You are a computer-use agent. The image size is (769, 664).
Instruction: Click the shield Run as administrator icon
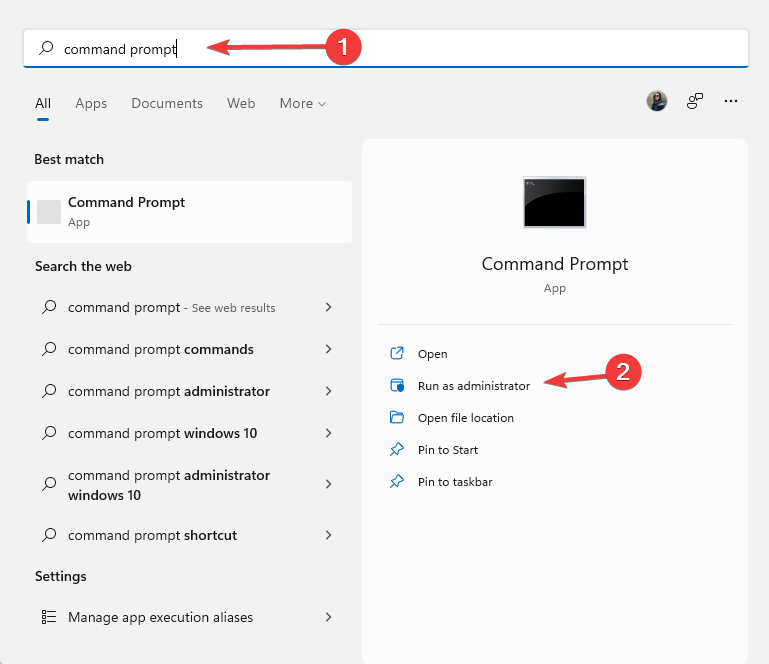pyautogui.click(x=397, y=386)
